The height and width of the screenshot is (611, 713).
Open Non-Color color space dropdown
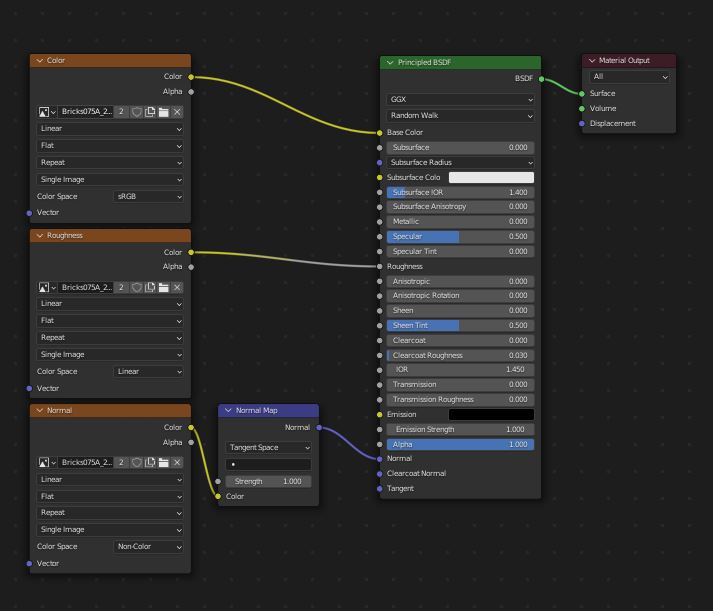(x=148, y=546)
